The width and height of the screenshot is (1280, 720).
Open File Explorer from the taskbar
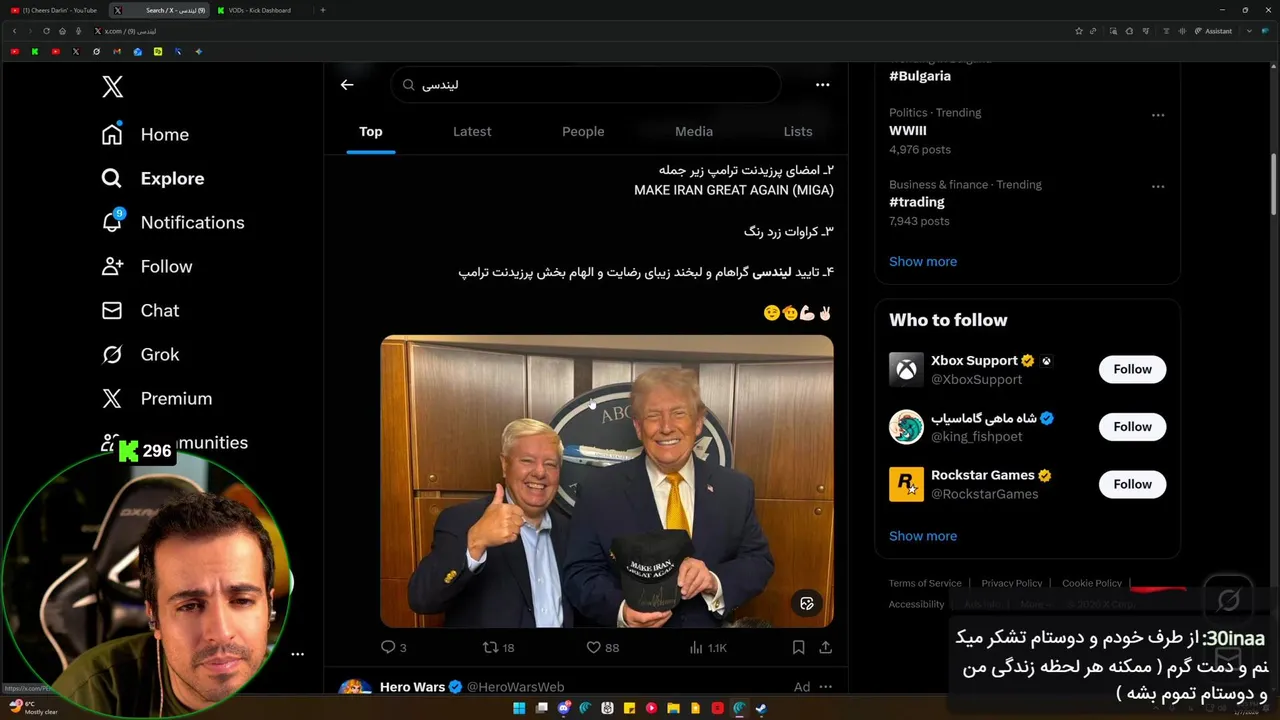click(673, 708)
